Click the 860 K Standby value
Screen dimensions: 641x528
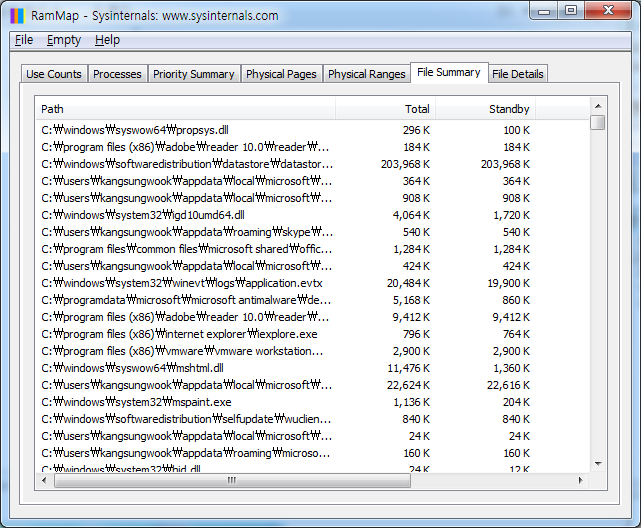tap(516, 300)
